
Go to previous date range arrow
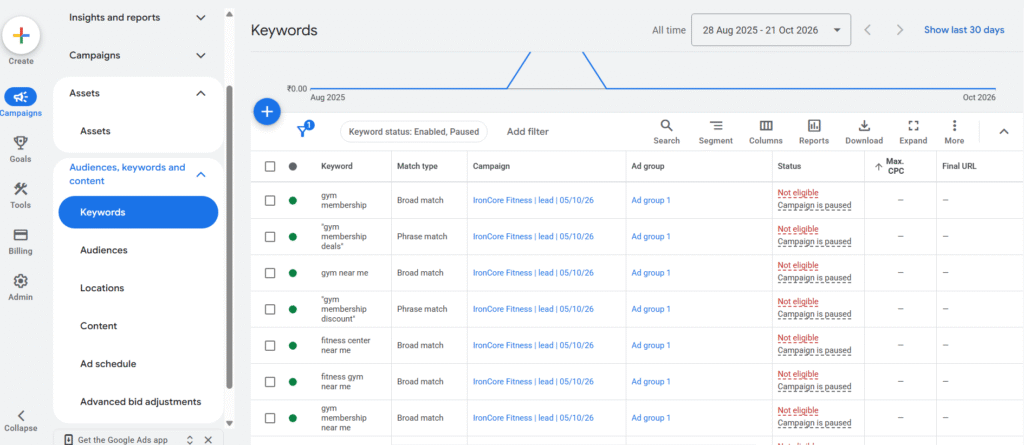pos(867,30)
